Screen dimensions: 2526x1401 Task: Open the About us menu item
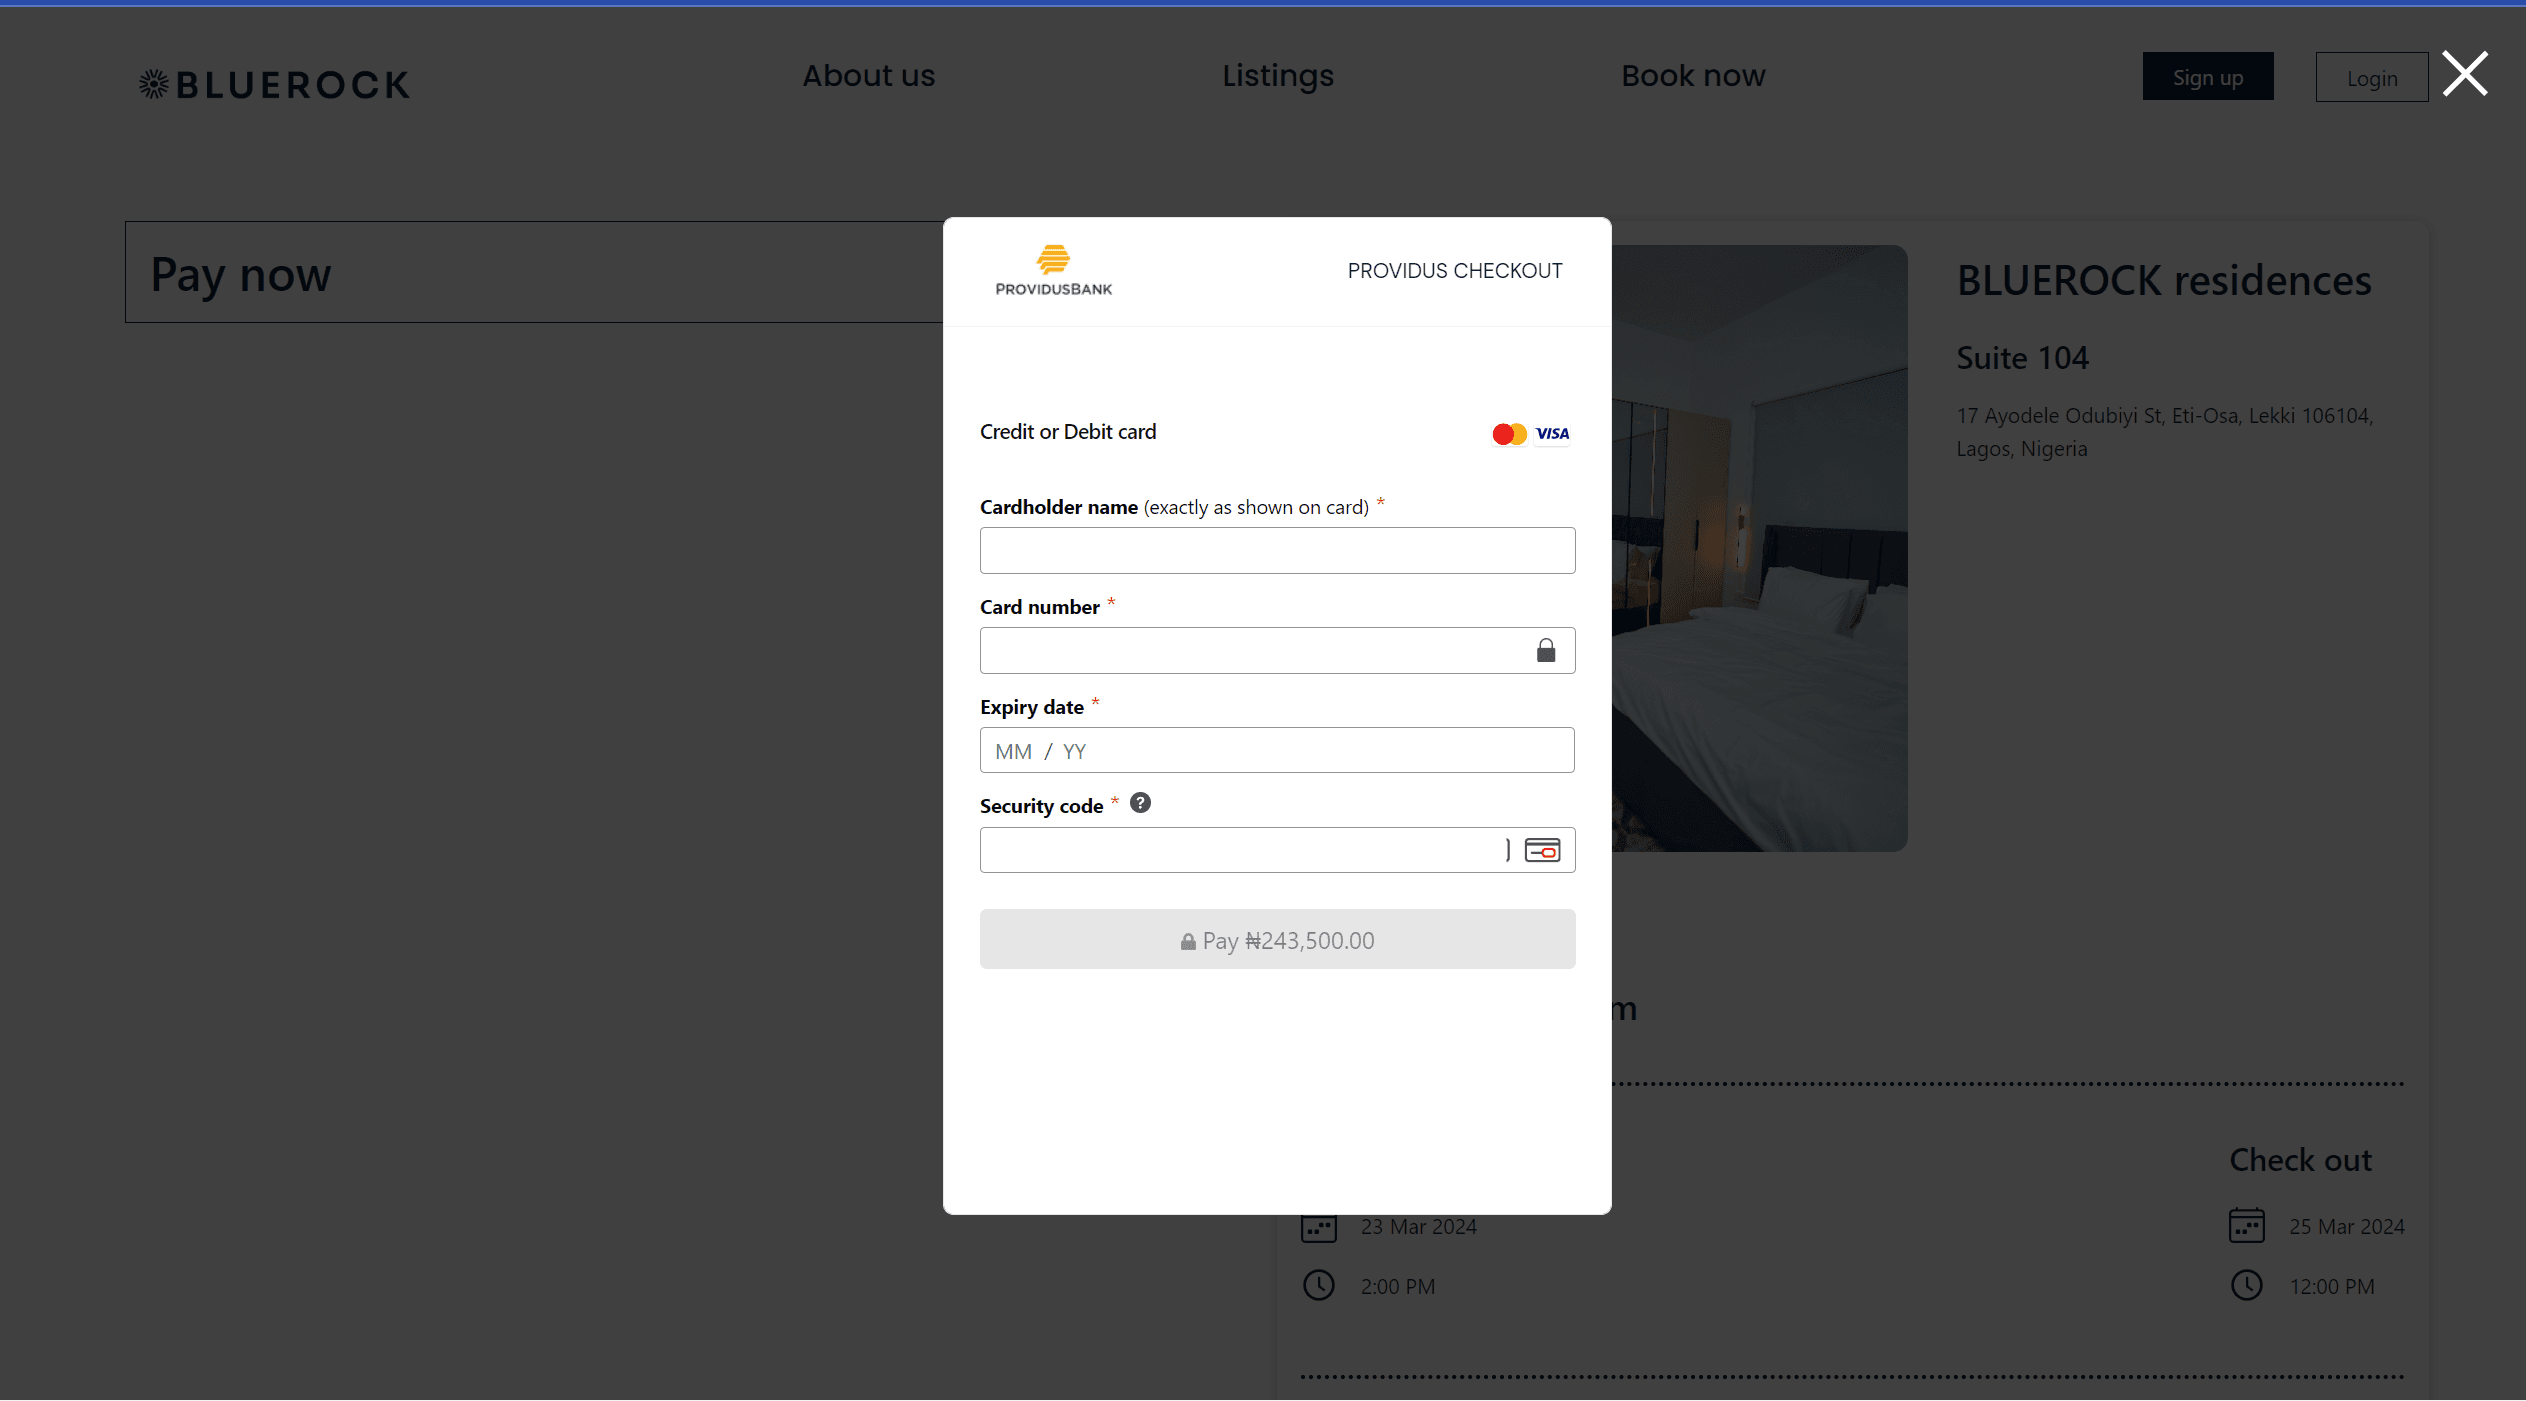click(x=868, y=76)
